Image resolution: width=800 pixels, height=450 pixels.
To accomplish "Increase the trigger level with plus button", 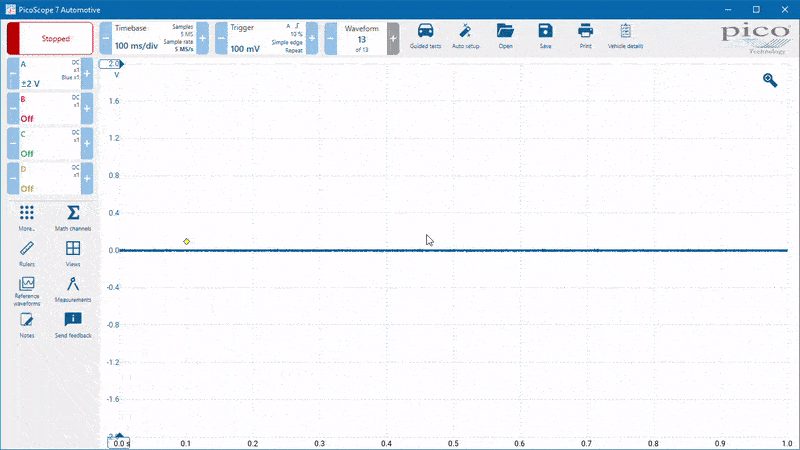I will (x=312, y=38).
